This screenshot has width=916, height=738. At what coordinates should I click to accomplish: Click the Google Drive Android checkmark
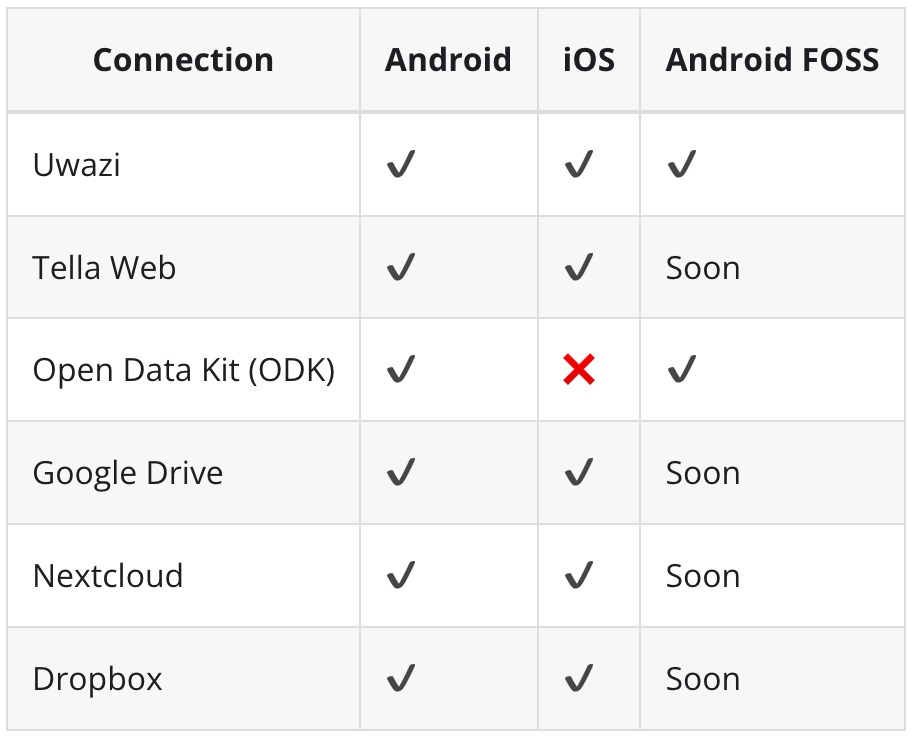(401, 472)
